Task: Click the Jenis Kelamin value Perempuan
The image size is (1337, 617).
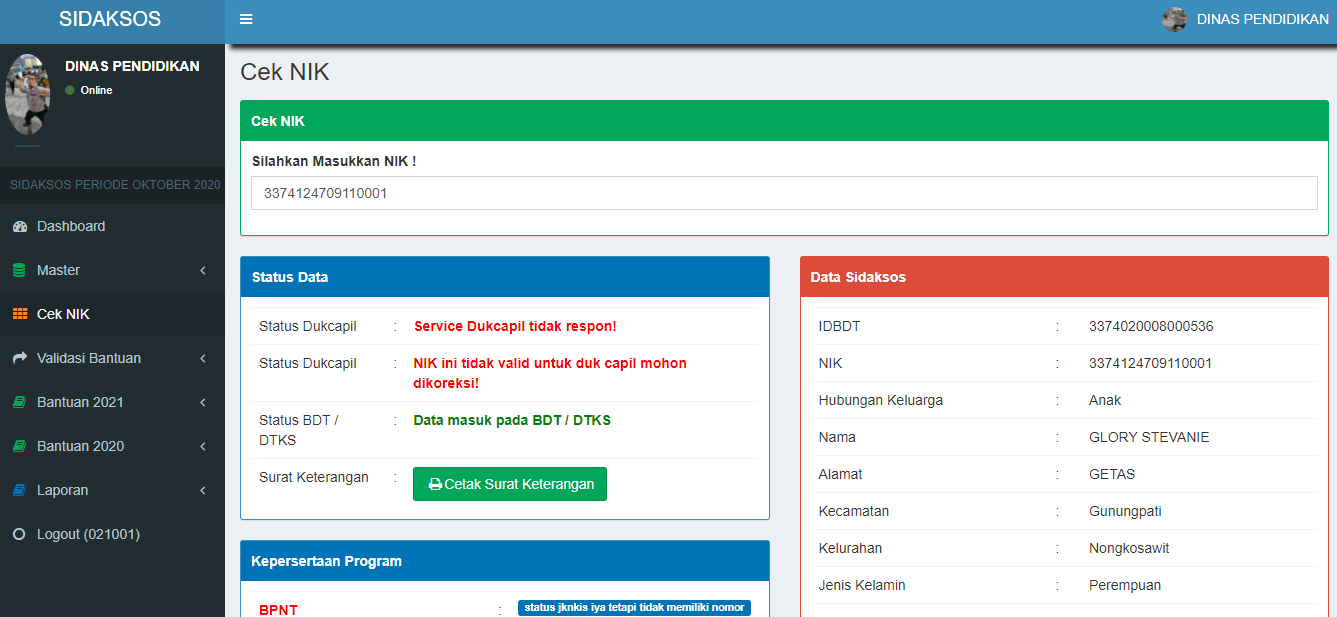Action: pyautogui.click(x=1125, y=585)
